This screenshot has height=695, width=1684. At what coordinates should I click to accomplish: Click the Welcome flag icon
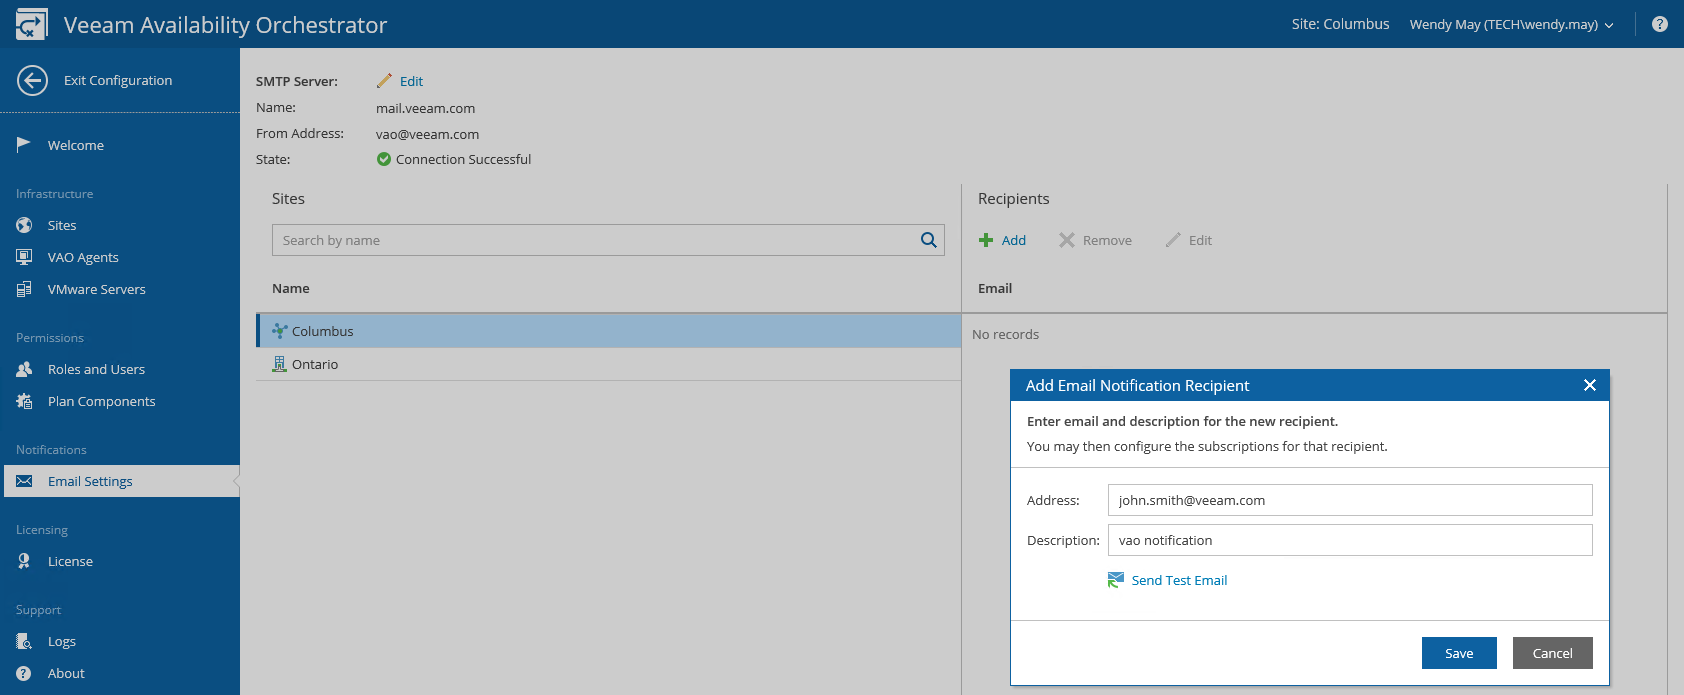coord(24,145)
